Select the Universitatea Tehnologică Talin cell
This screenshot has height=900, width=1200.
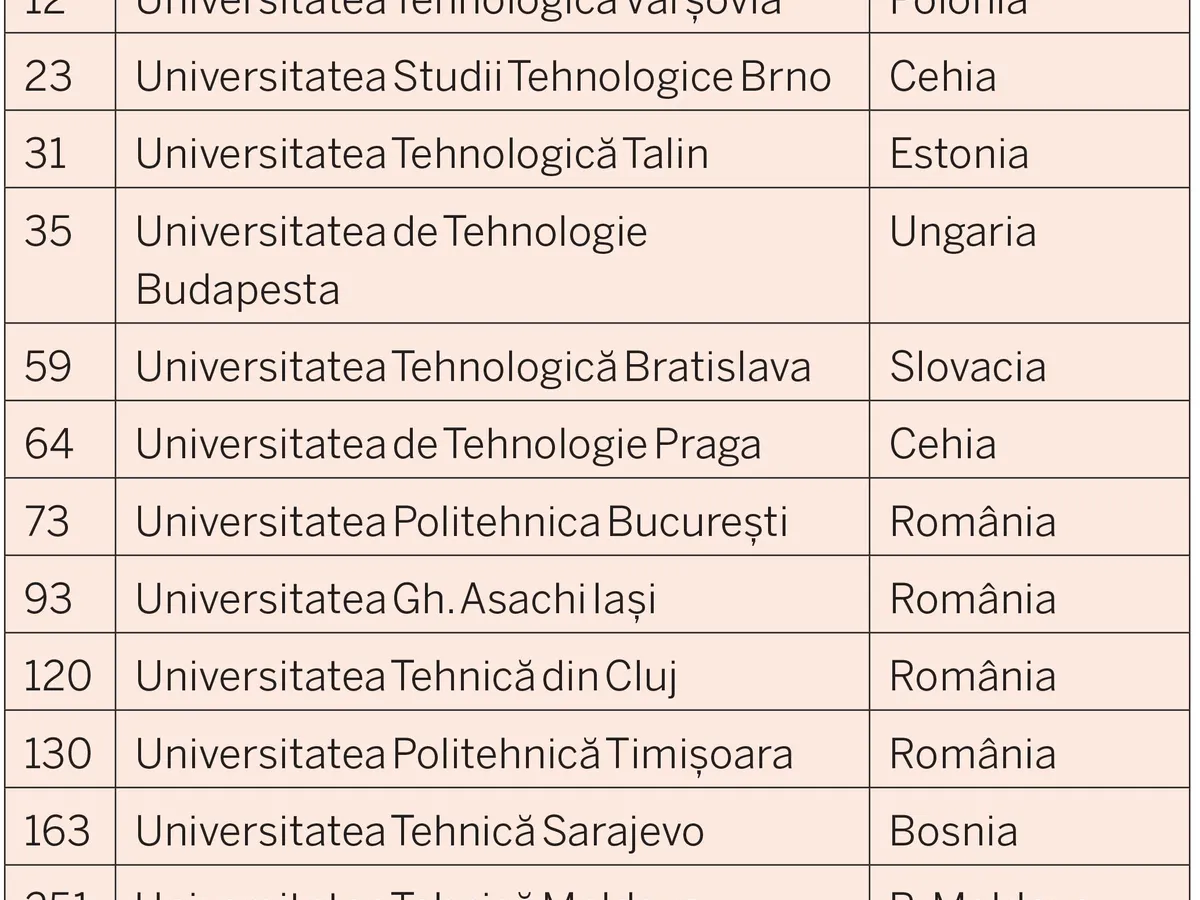coord(422,154)
